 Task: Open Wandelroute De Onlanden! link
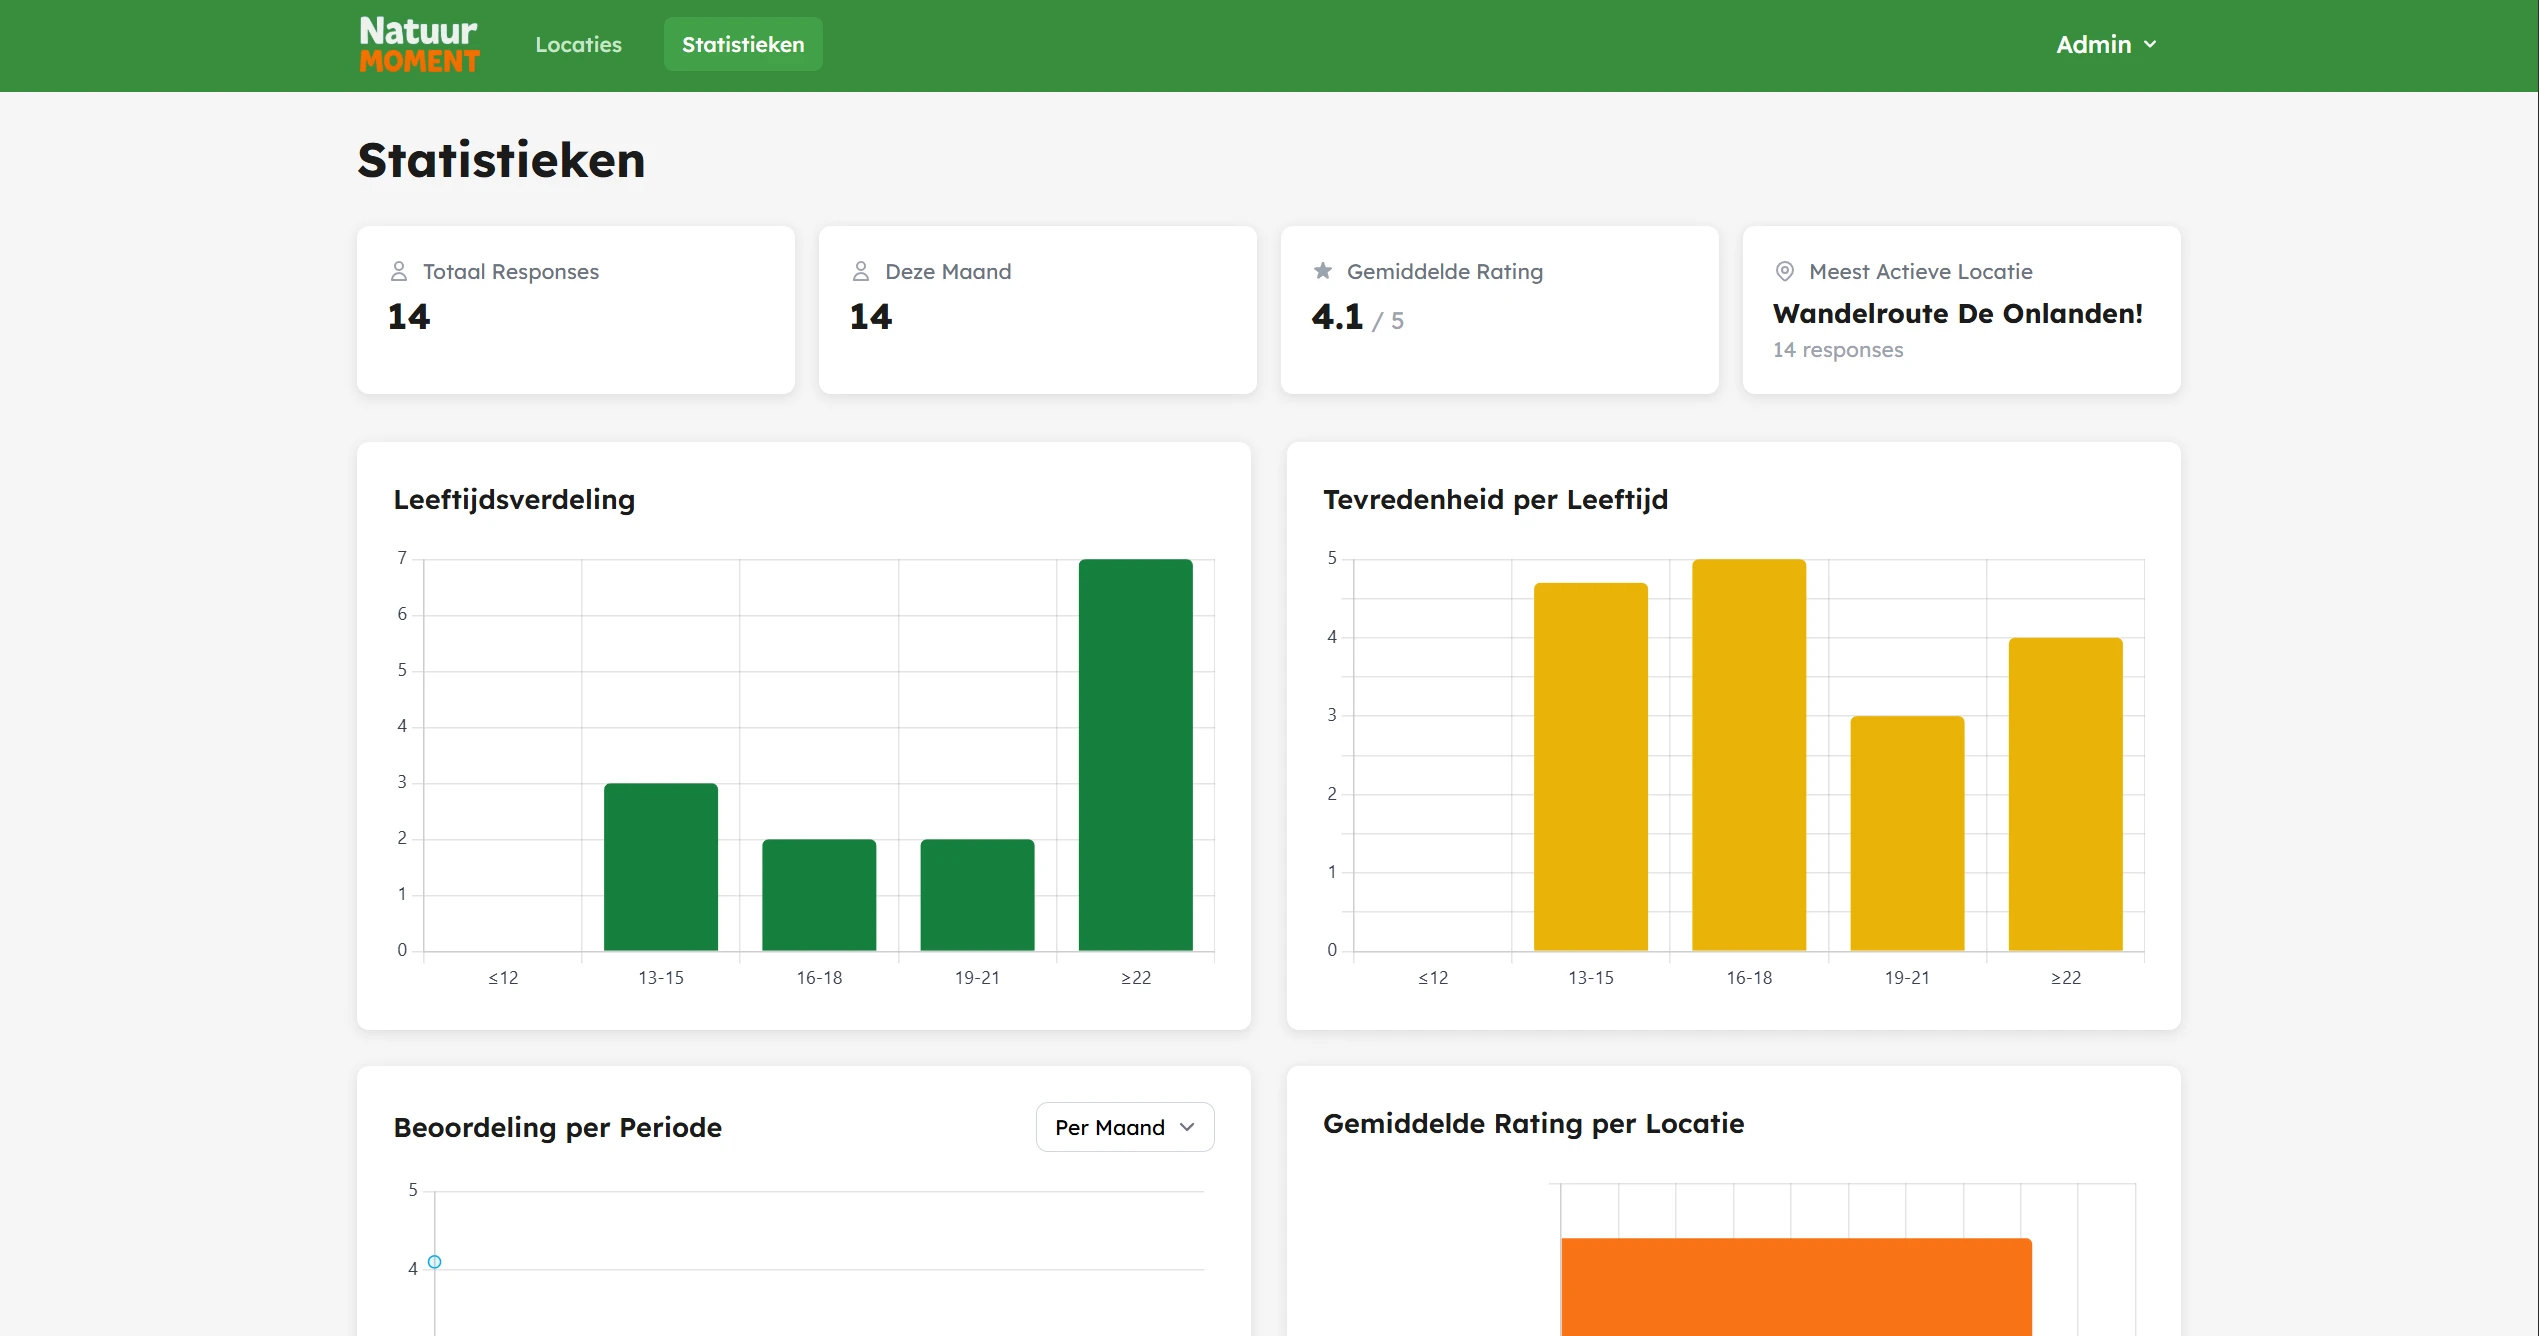click(x=1957, y=313)
